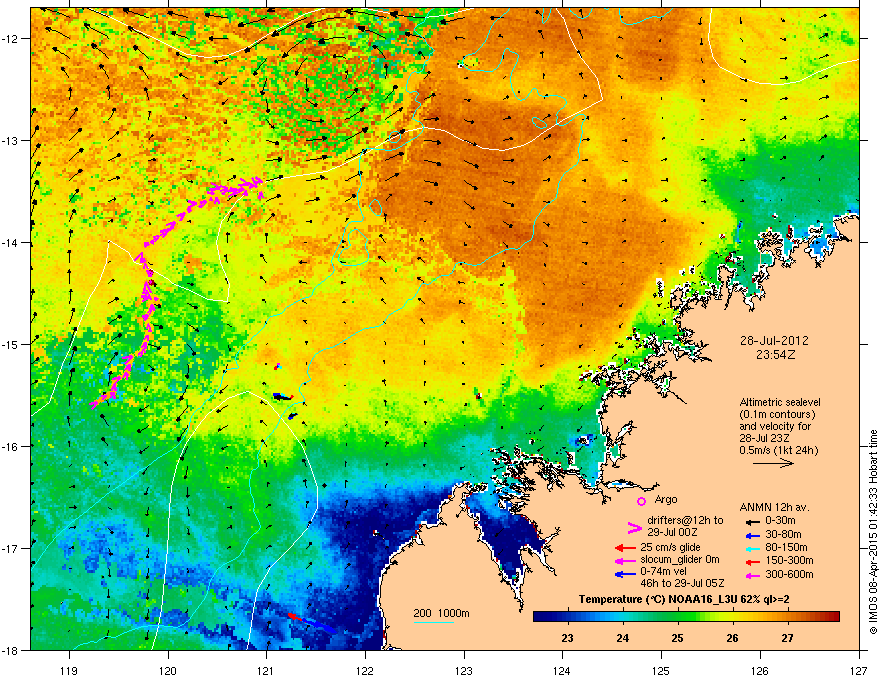Click the longitude axis label 124
Image resolution: width=880 pixels, height=680 pixels.
(562, 671)
